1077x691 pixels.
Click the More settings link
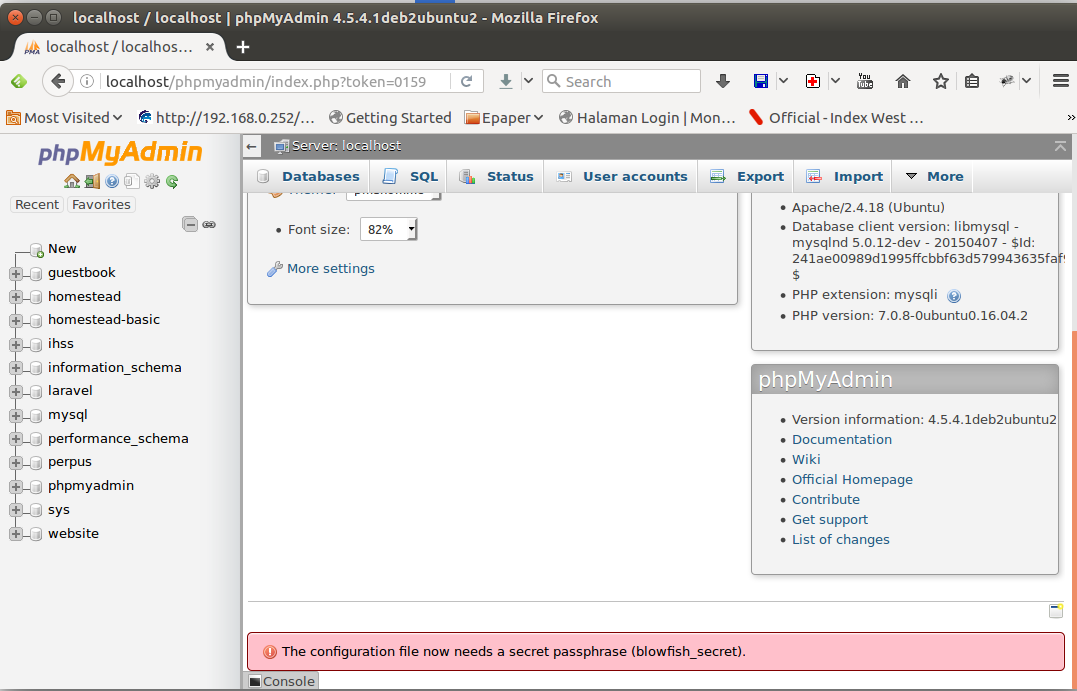(x=330, y=269)
